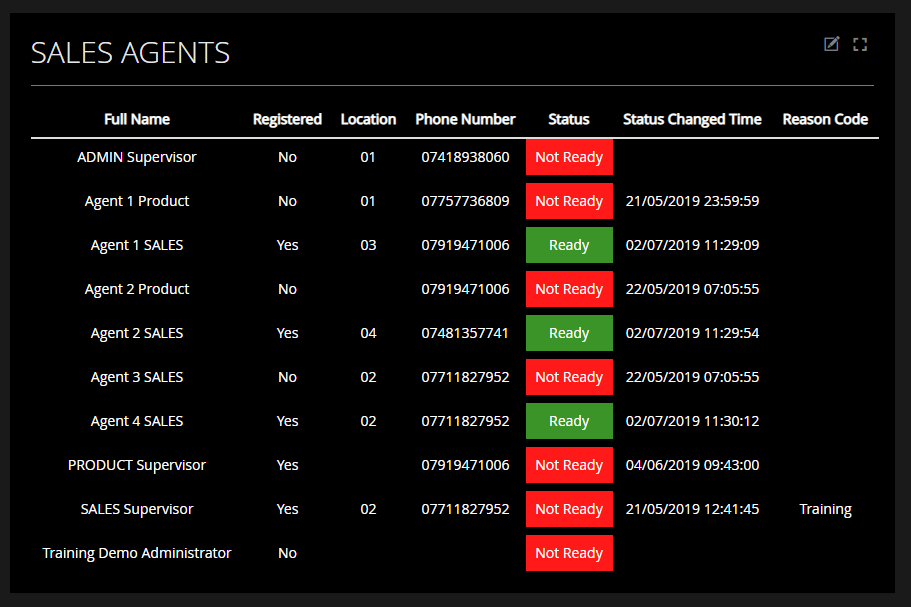Click timestamp 21/05/2019 12:41:45

[x=692, y=509]
